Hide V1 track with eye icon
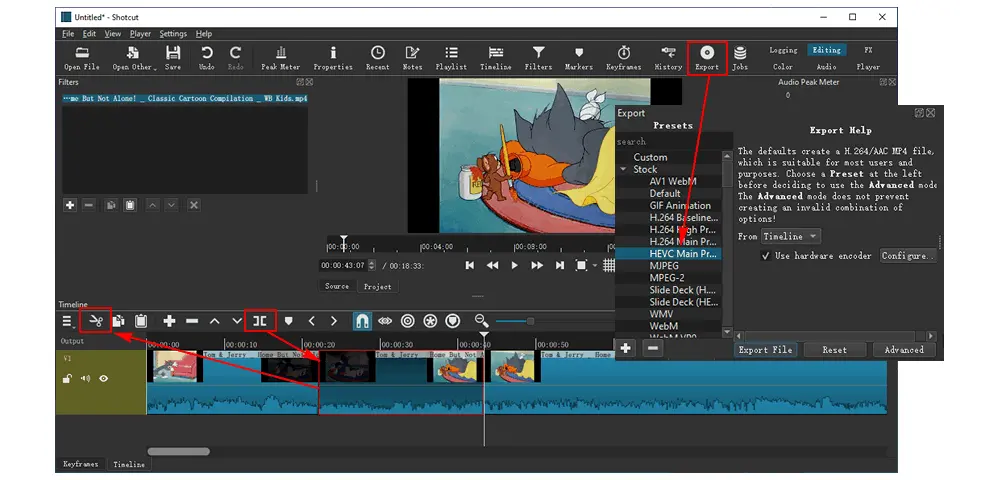The width and height of the screenshot is (1000, 480). click(x=103, y=379)
